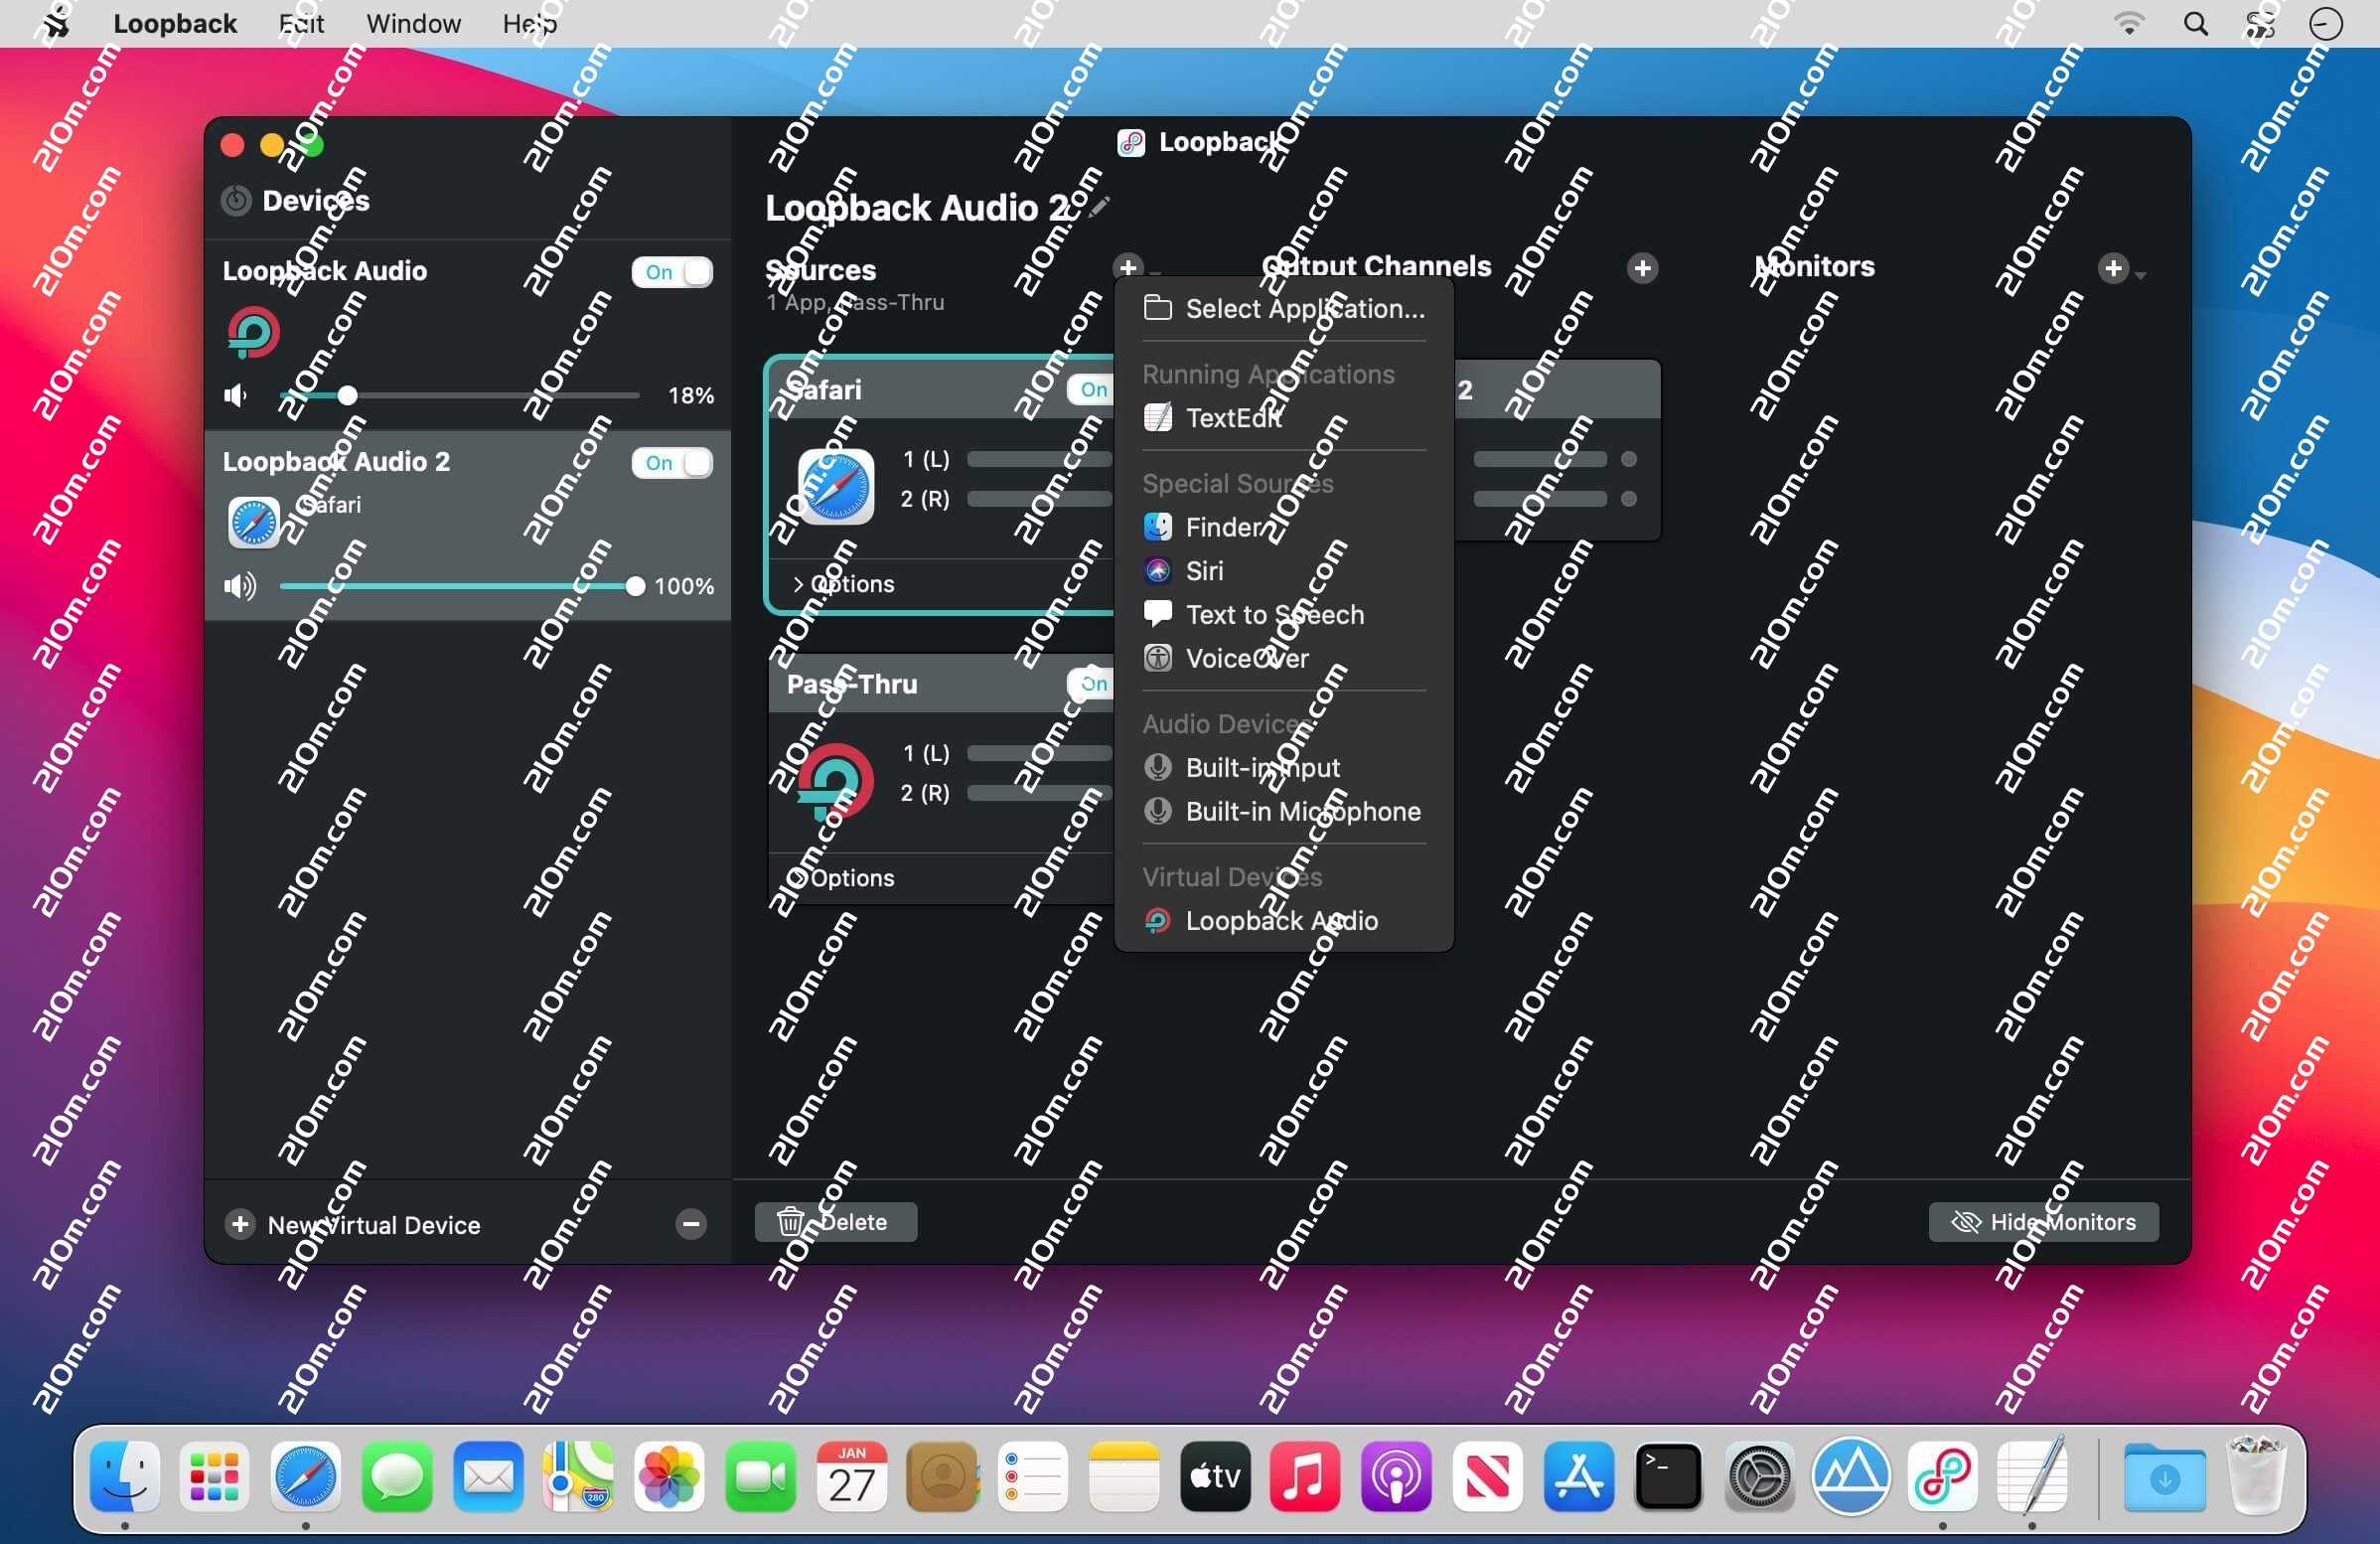Add an output channel with plus button
Screen dimensions: 2380x1544
coord(1642,268)
